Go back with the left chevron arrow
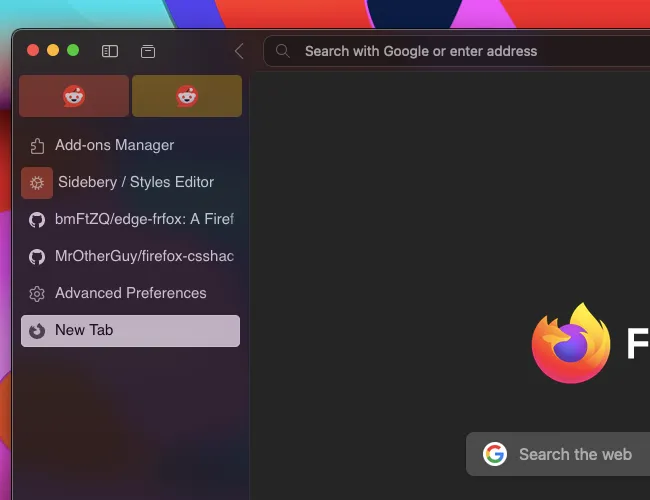The image size is (650, 500). coord(239,51)
